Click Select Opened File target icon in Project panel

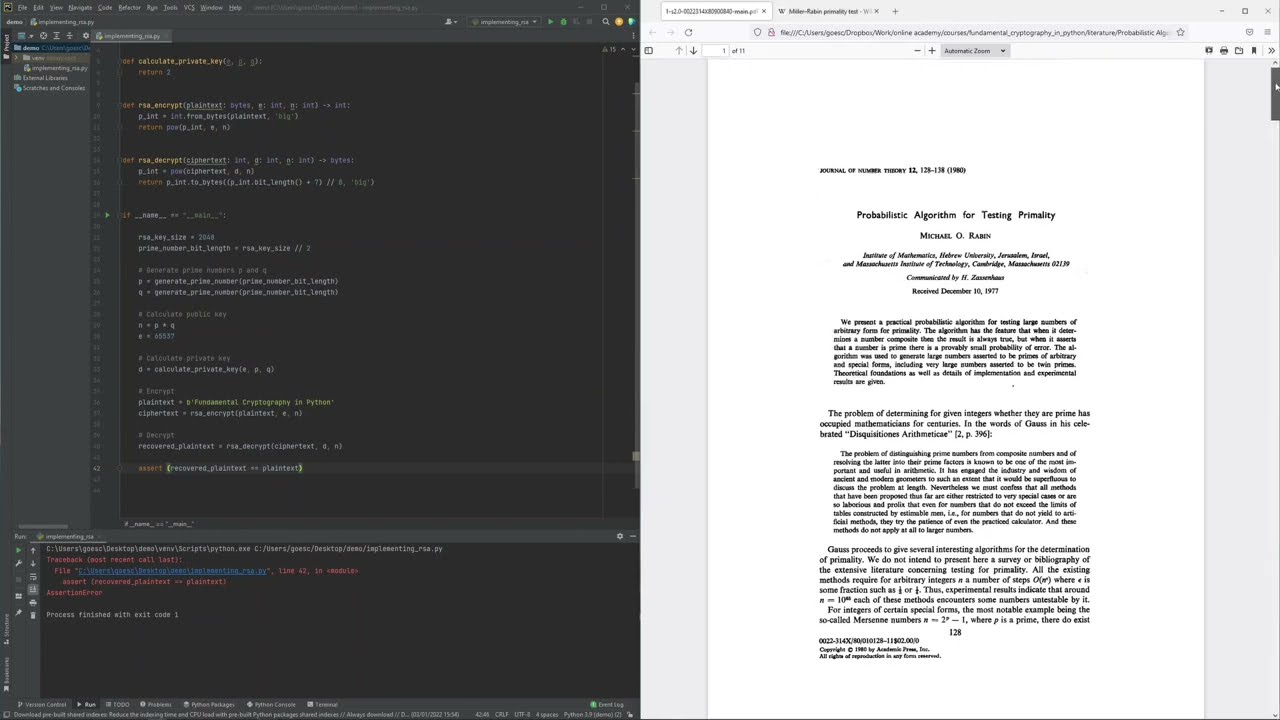43,36
